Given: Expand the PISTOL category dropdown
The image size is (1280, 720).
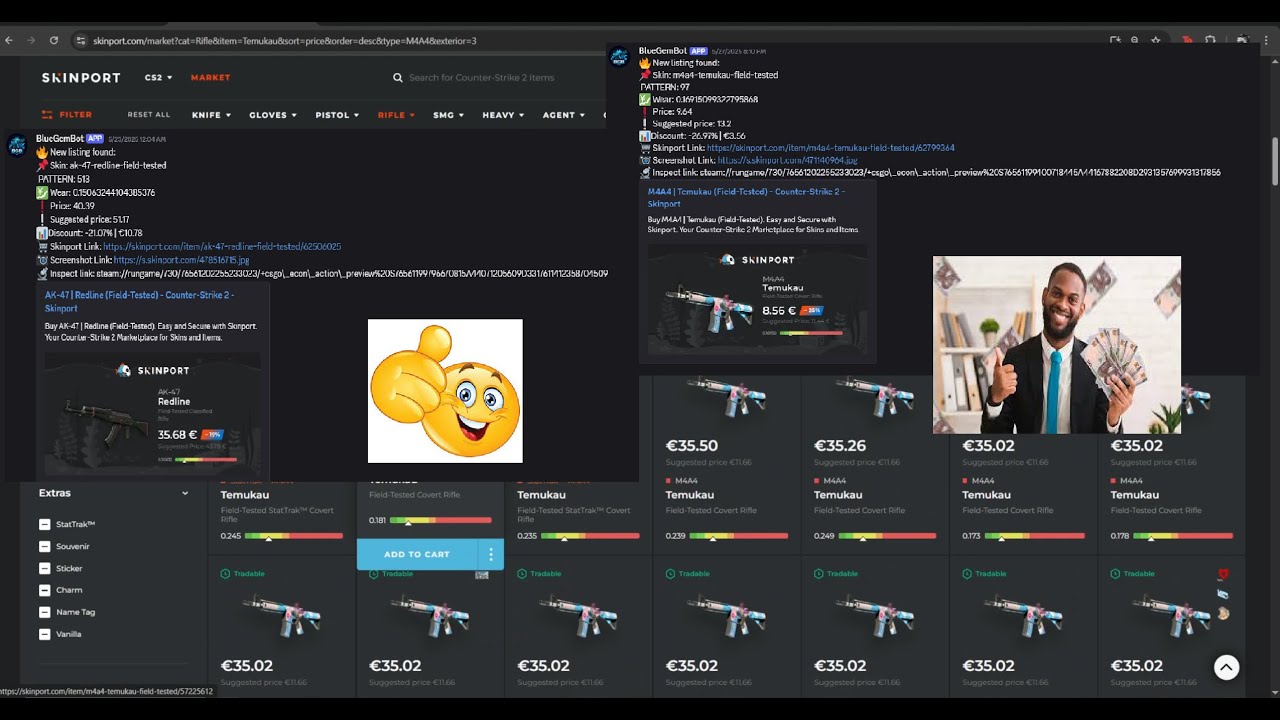Looking at the screenshot, I should [337, 115].
